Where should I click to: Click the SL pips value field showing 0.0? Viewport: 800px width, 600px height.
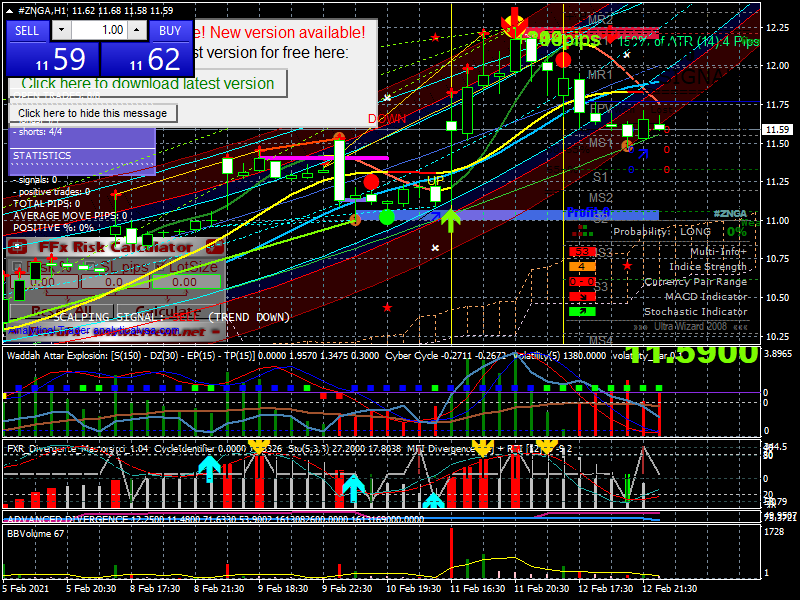tap(114, 282)
